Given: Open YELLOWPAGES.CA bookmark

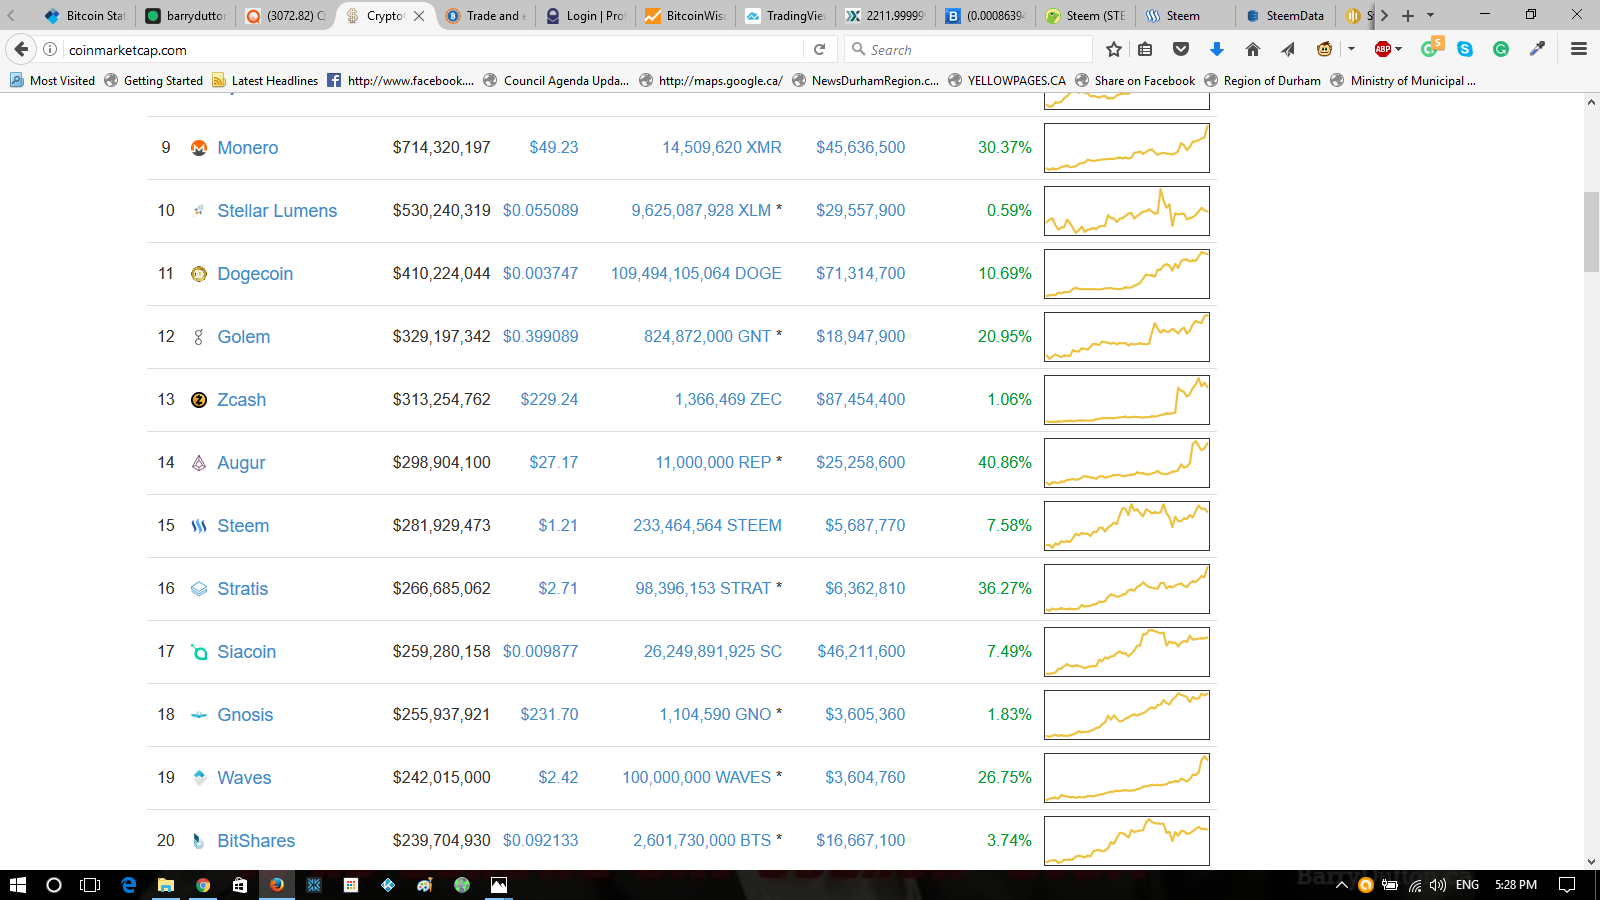Looking at the screenshot, I should click(x=1006, y=80).
